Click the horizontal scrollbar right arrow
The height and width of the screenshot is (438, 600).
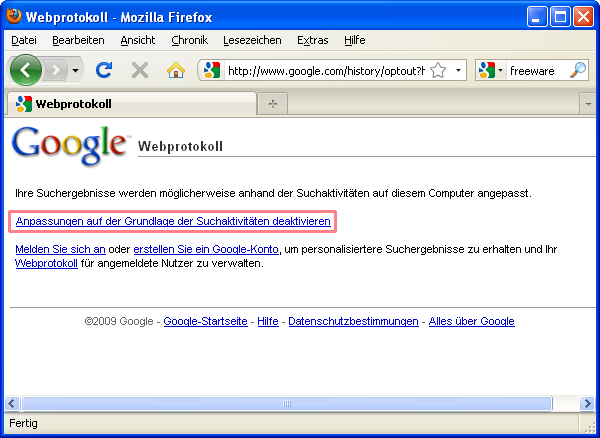point(587,403)
